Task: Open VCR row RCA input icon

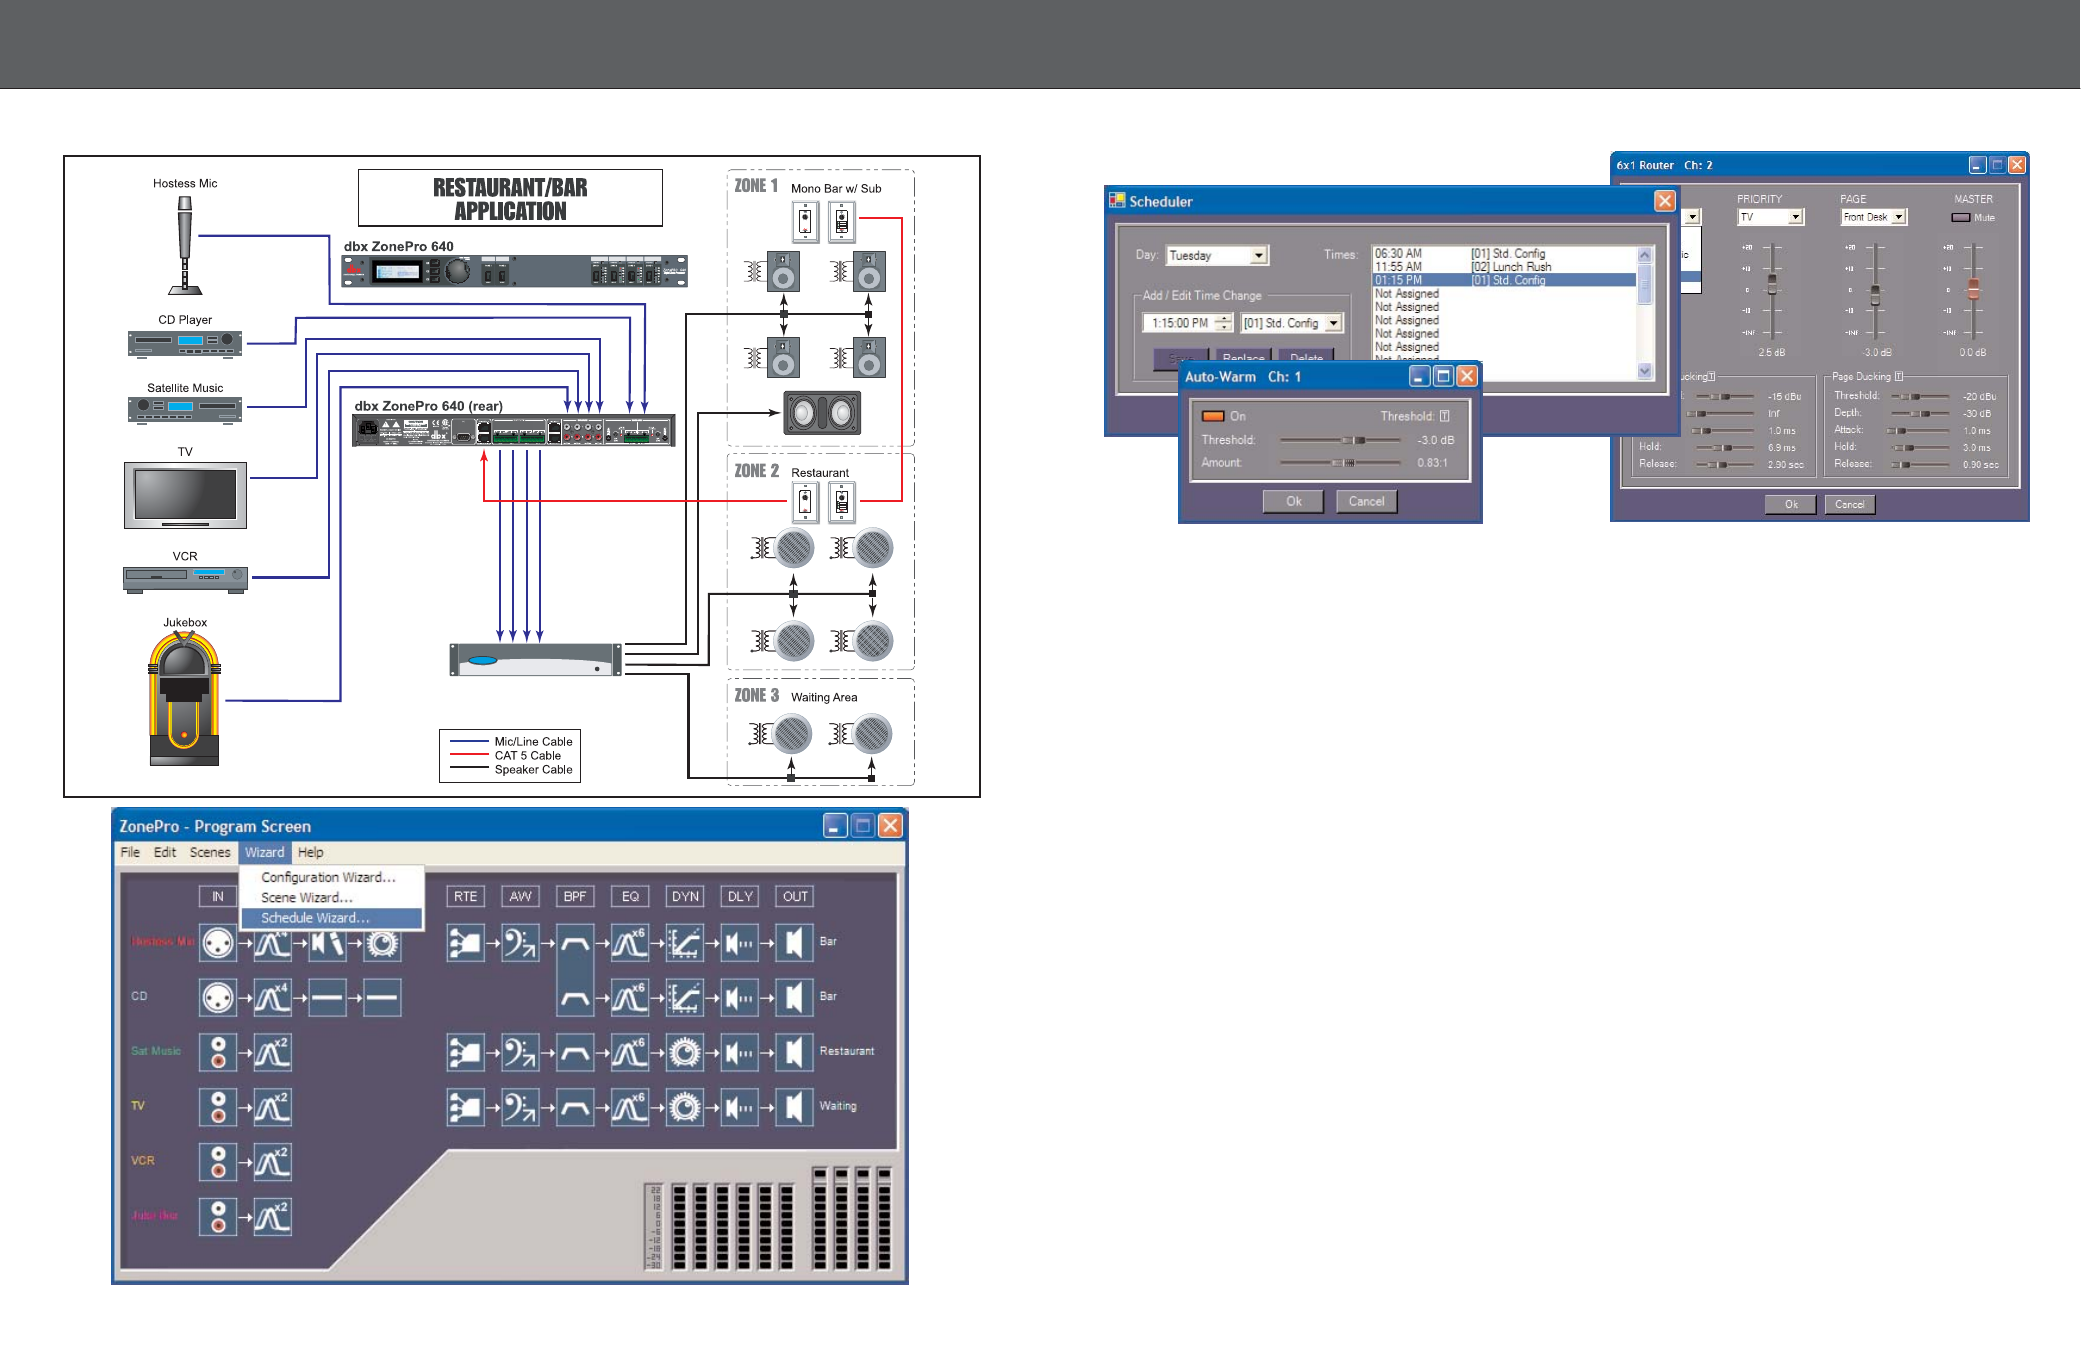Action: click(x=218, y=1162)
